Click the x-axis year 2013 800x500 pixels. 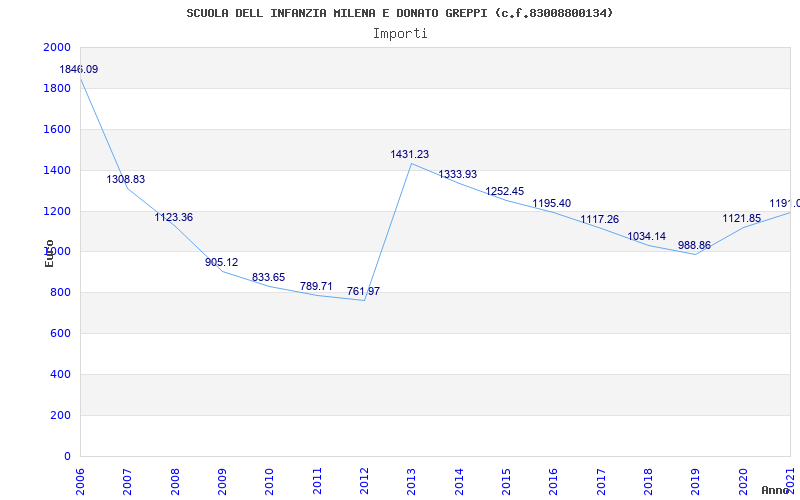tap(412, 482)
